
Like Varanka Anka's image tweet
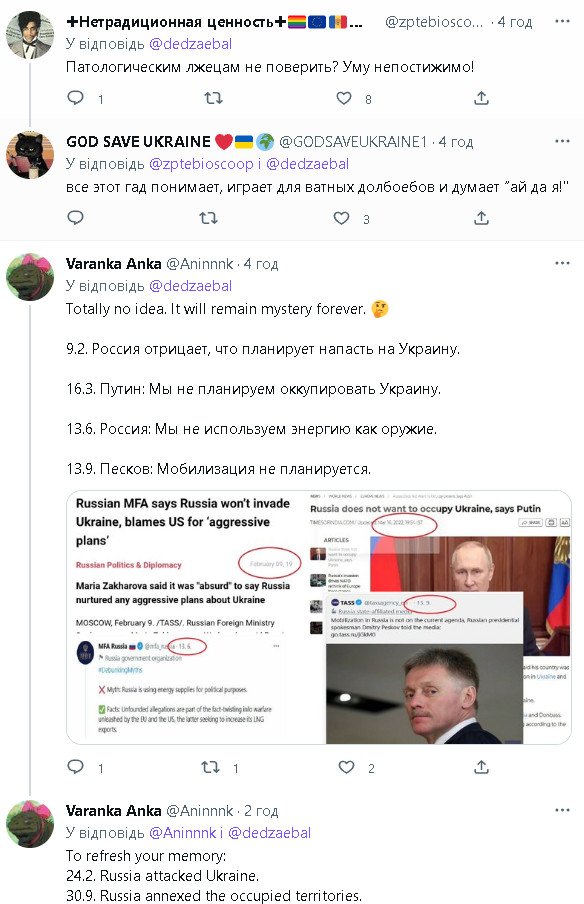pos(346,767)
